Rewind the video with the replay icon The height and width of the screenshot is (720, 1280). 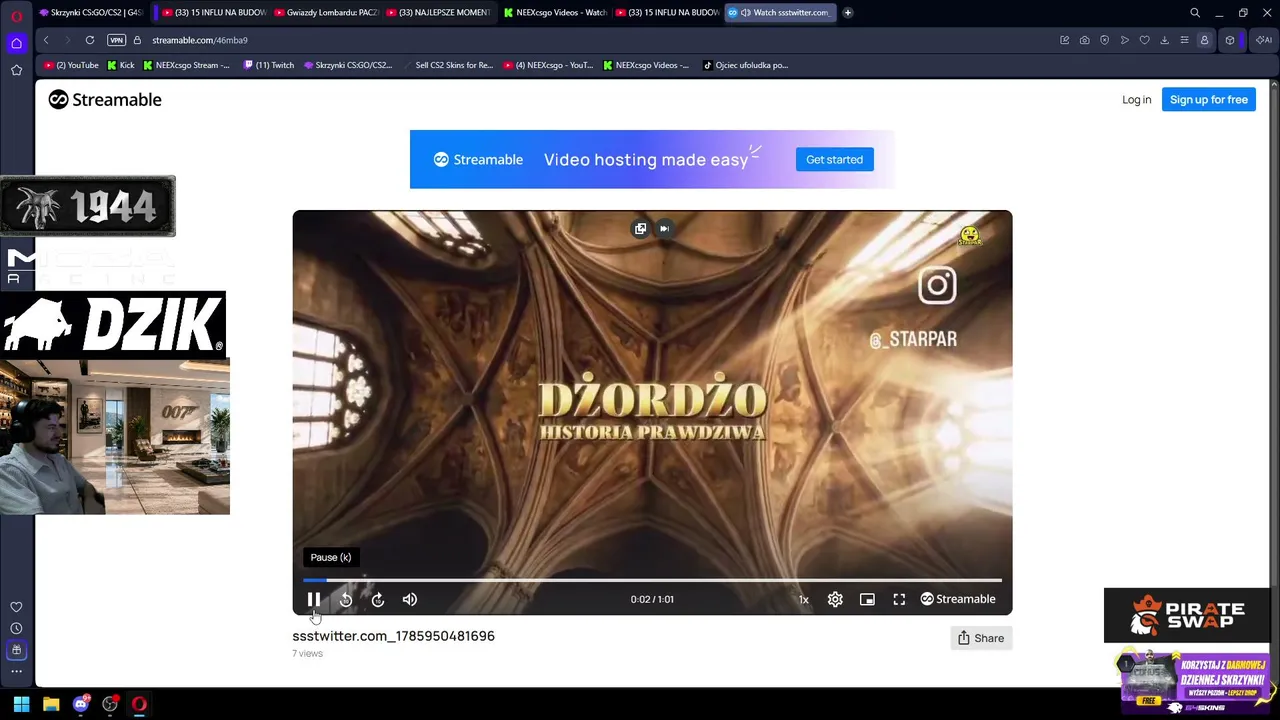346,599
